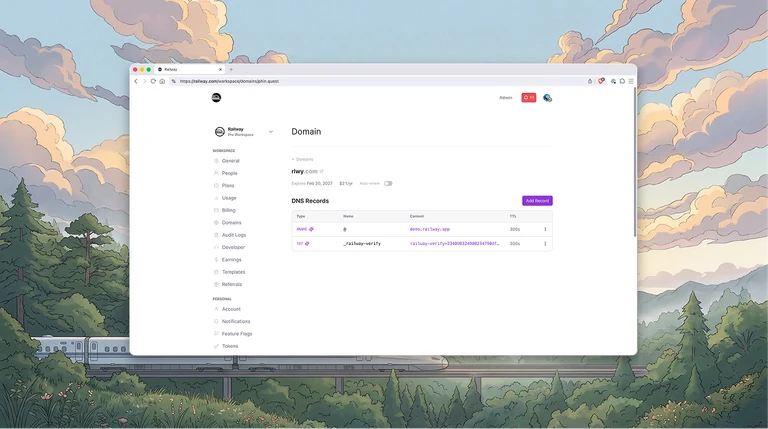Image resolution: width=768 pixels, height=429 pixels.
Task: Open the Referrals page
Action: (x=228, y=284)
